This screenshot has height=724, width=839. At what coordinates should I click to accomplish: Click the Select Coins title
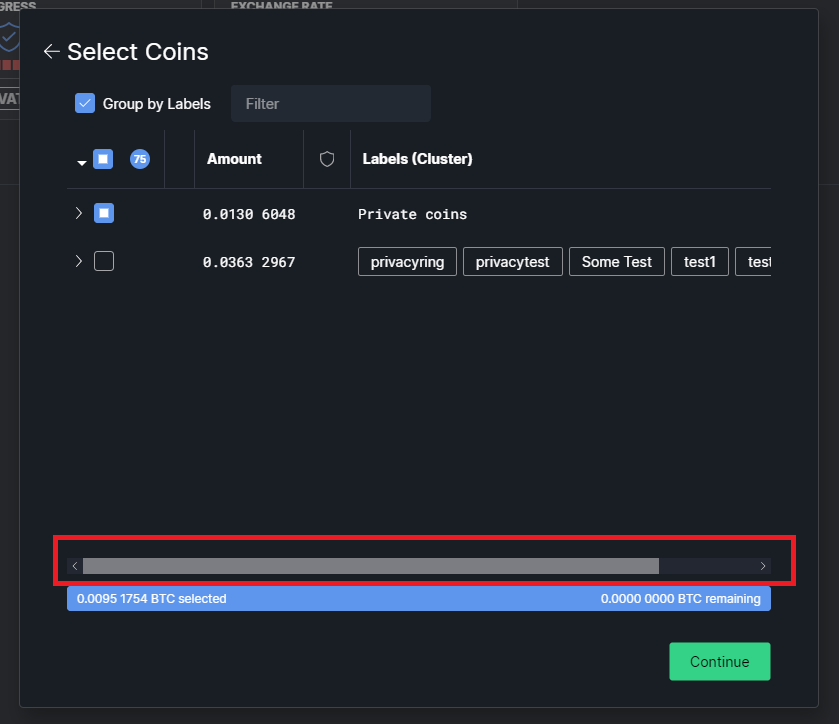pos(138,52)
